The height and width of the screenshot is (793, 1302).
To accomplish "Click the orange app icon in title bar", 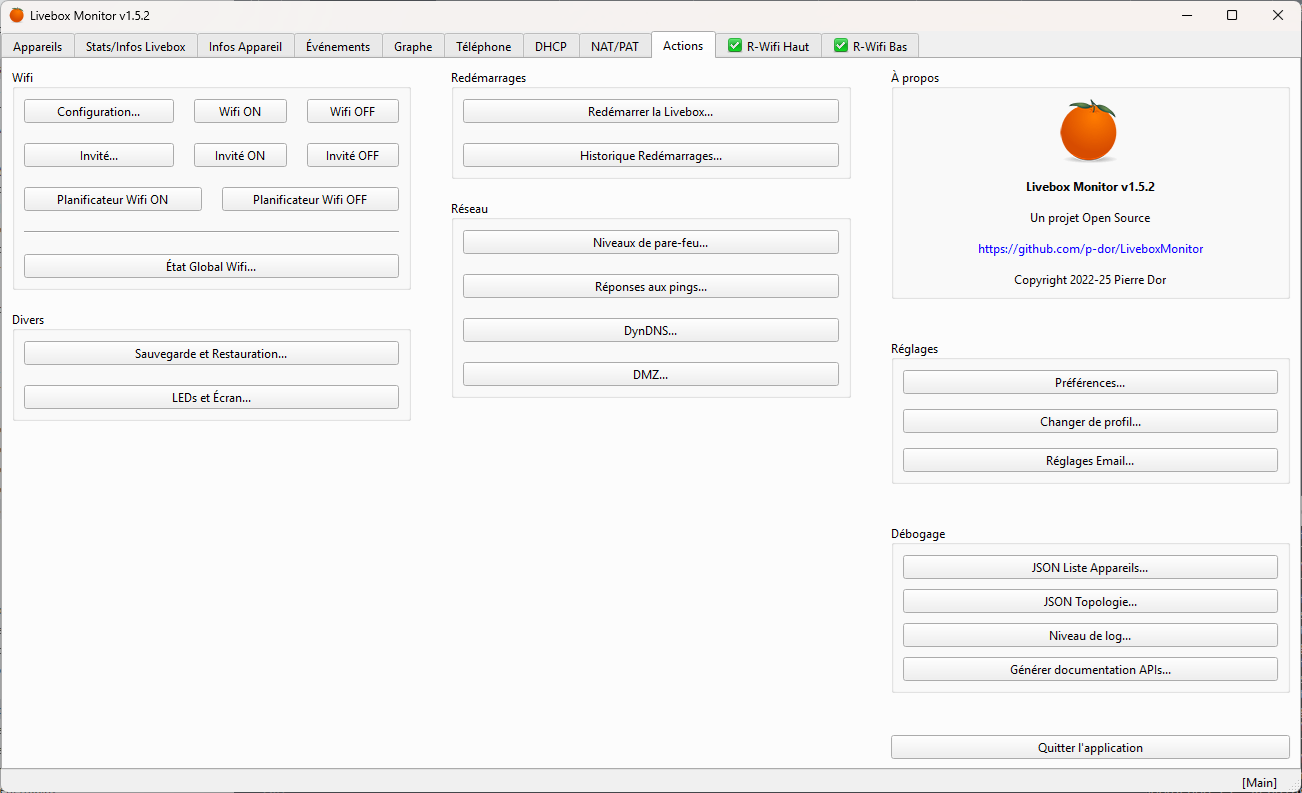I will point(17,15).
